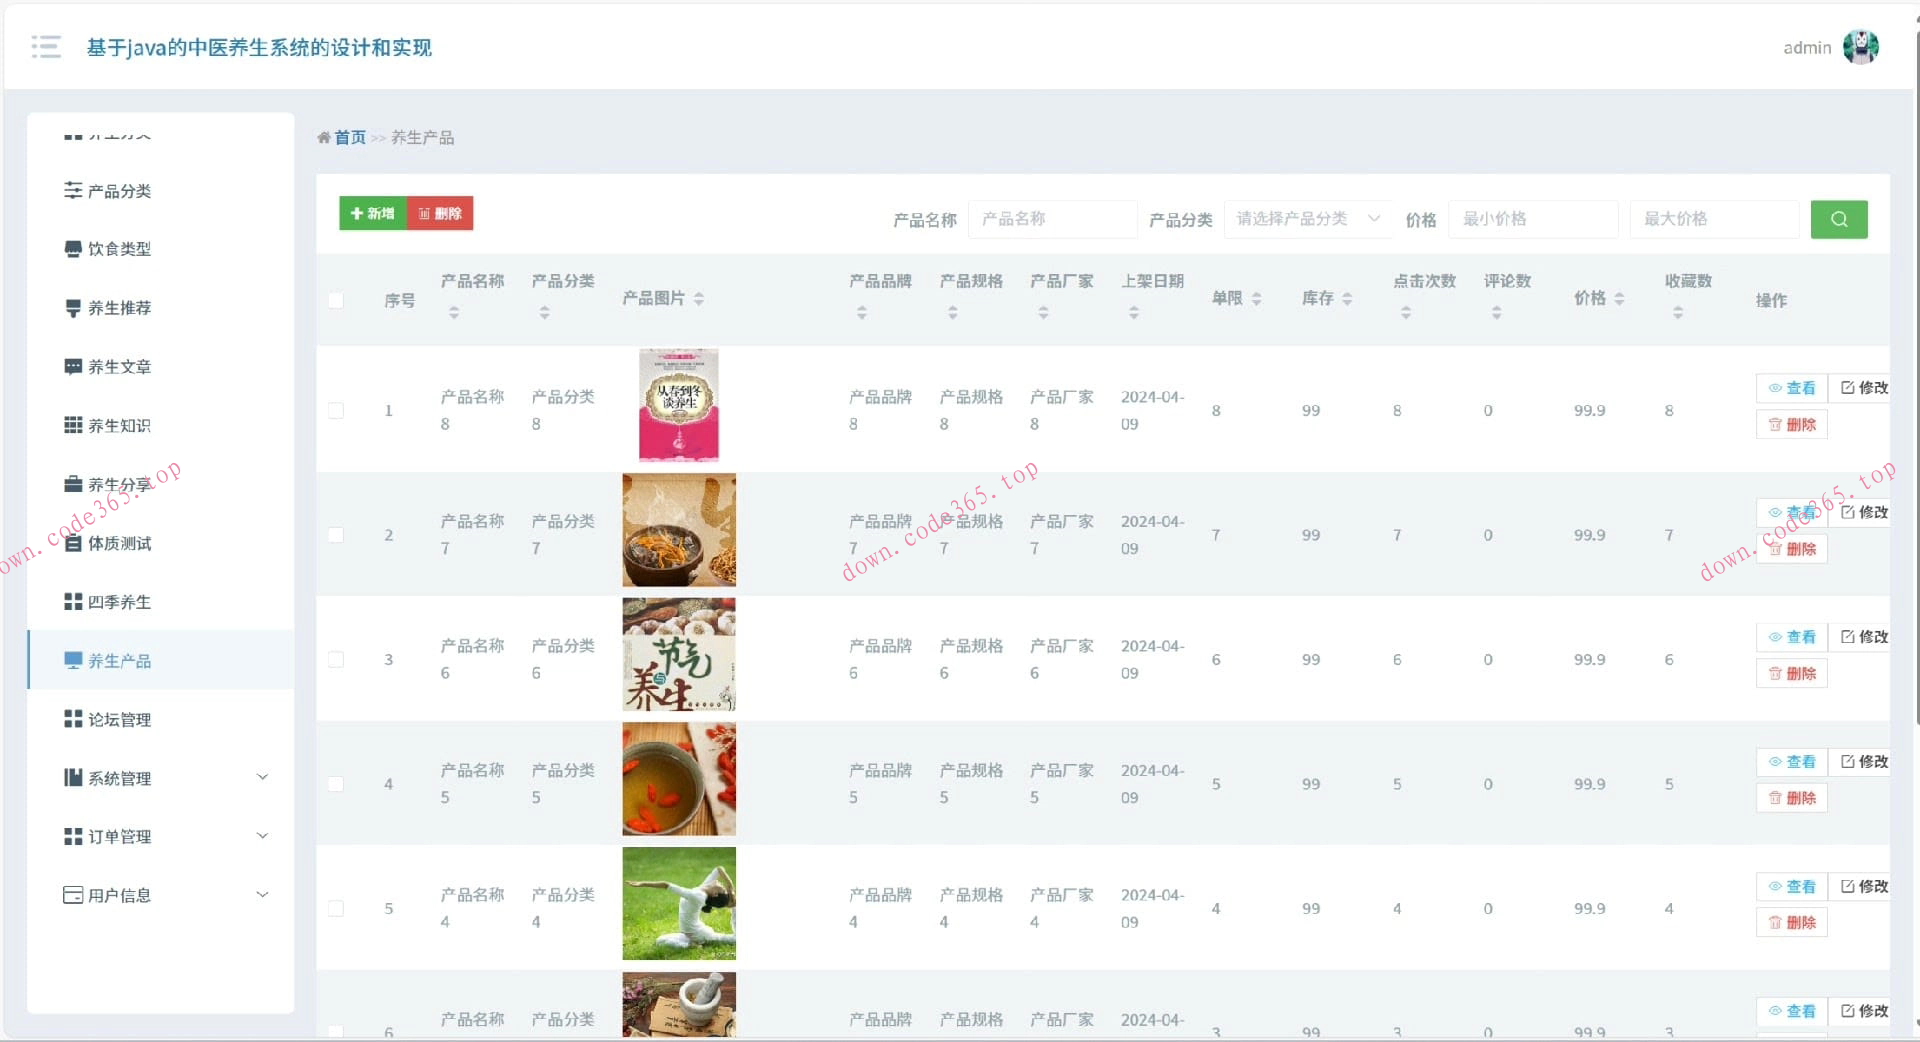Screen dimensions: 1920x1042
Task: Open the 体质测试 sidebar item
Action: coord(118,543)
